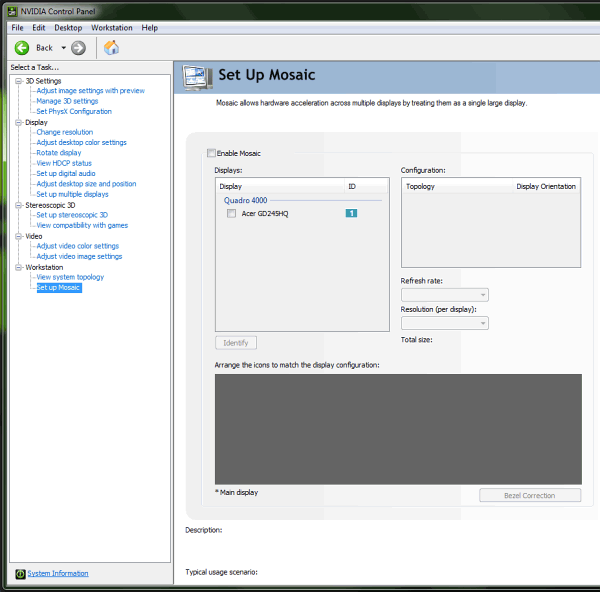Click the 3D Settings category label
The width and height of the screenshot is (600, 592).
tap(43, 81)
